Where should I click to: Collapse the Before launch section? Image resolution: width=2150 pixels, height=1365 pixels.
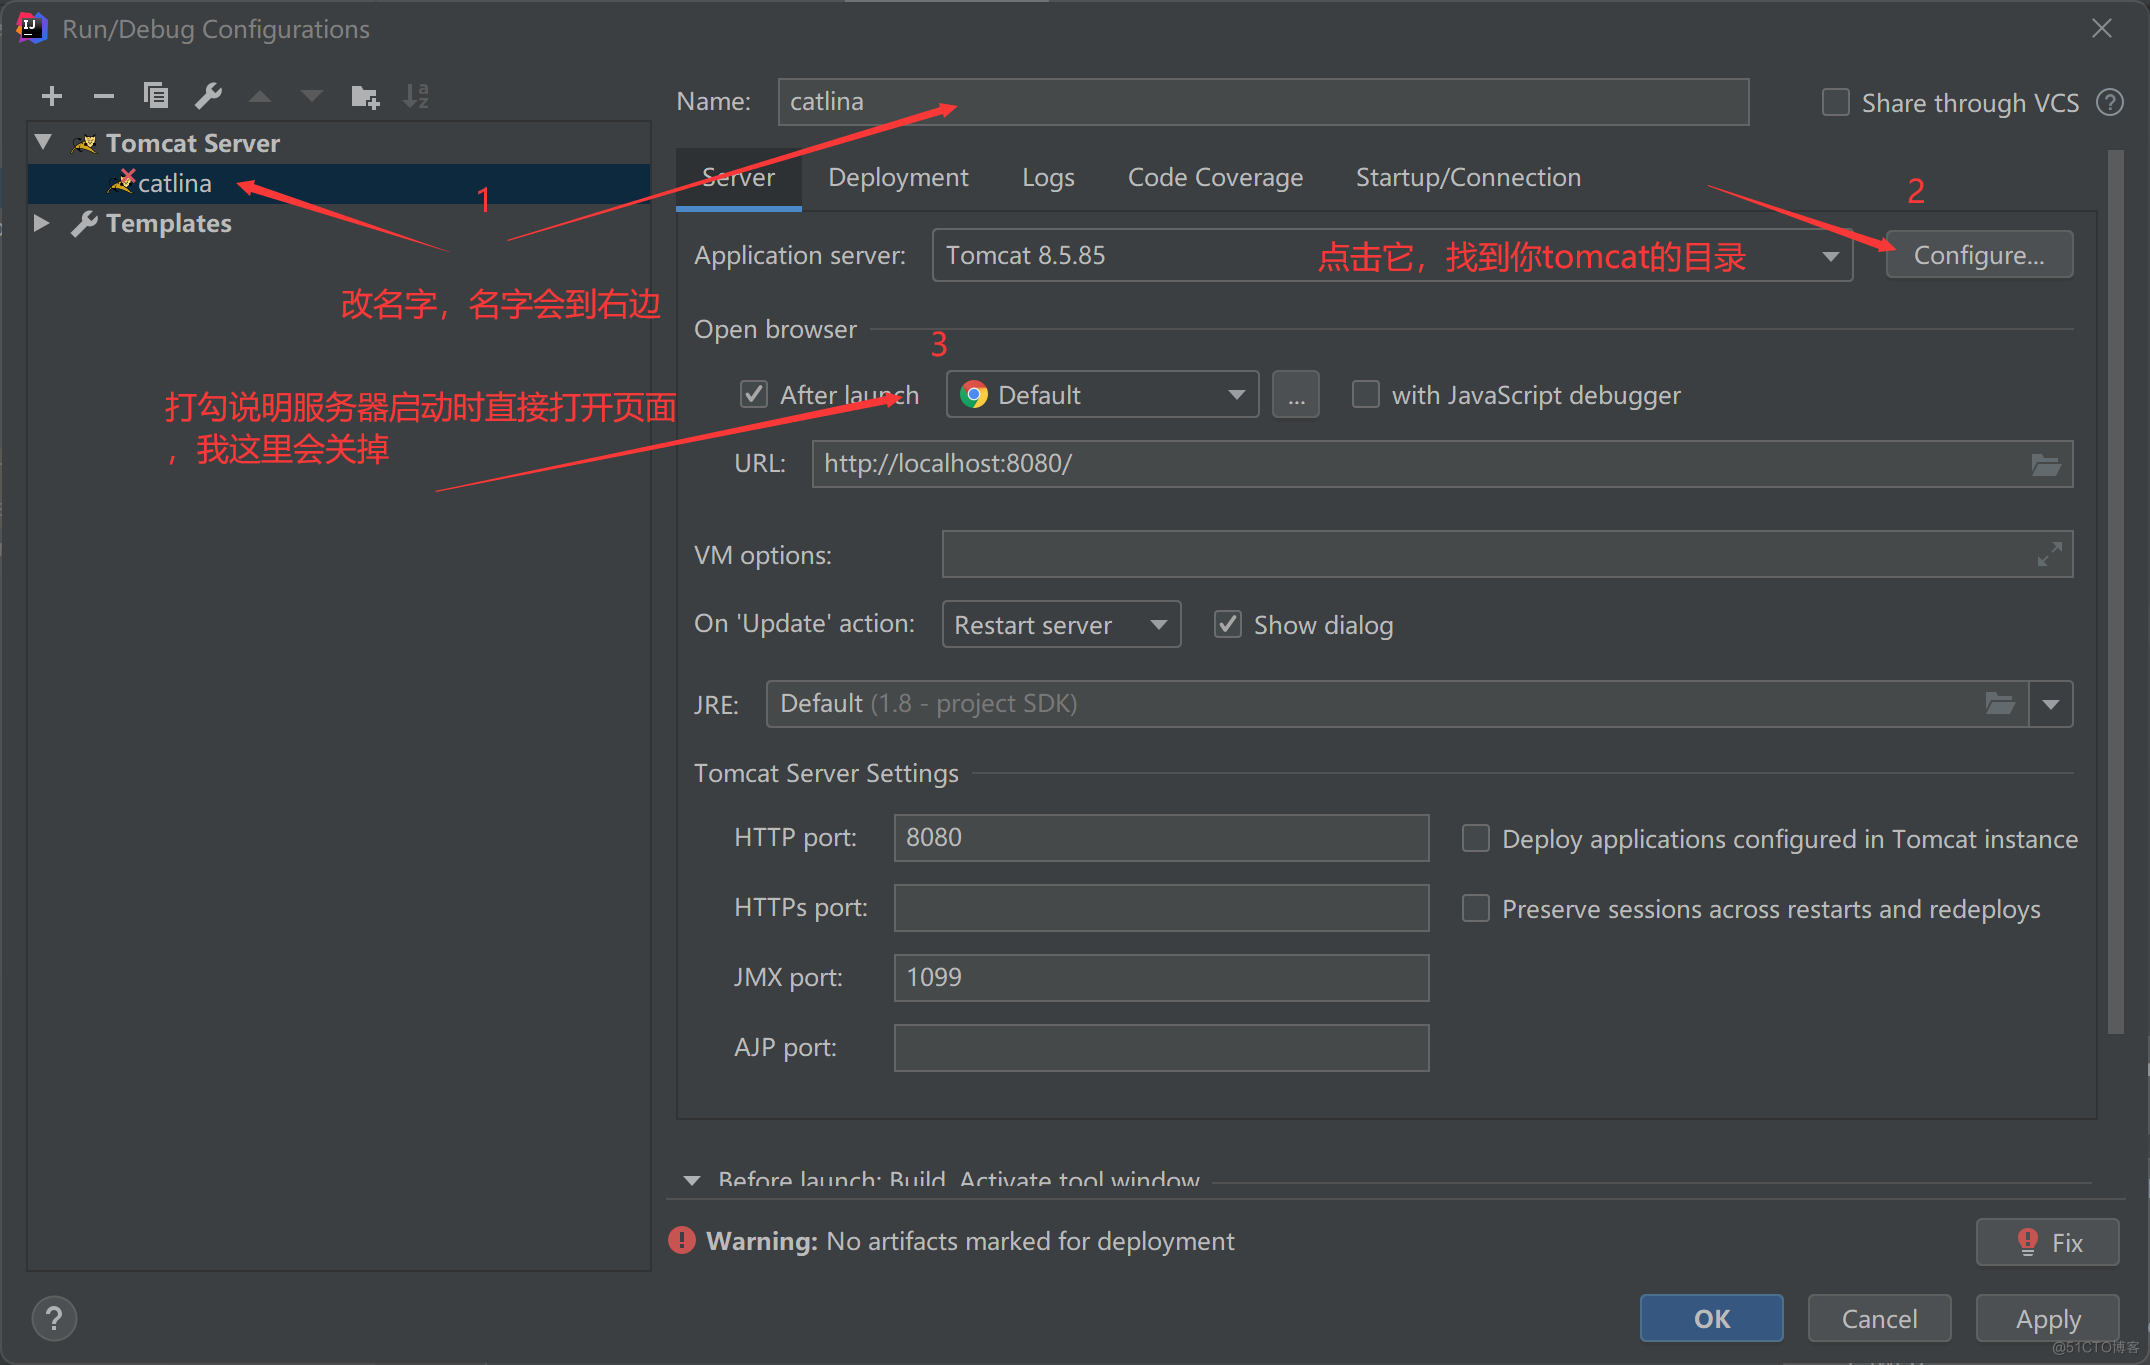tap(692, 1181)
